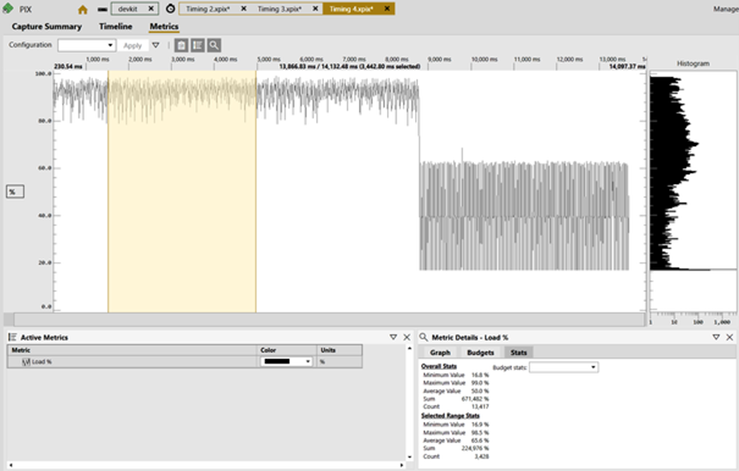
Task: Click the Active Metrics list icon
Action: (13, 337)
